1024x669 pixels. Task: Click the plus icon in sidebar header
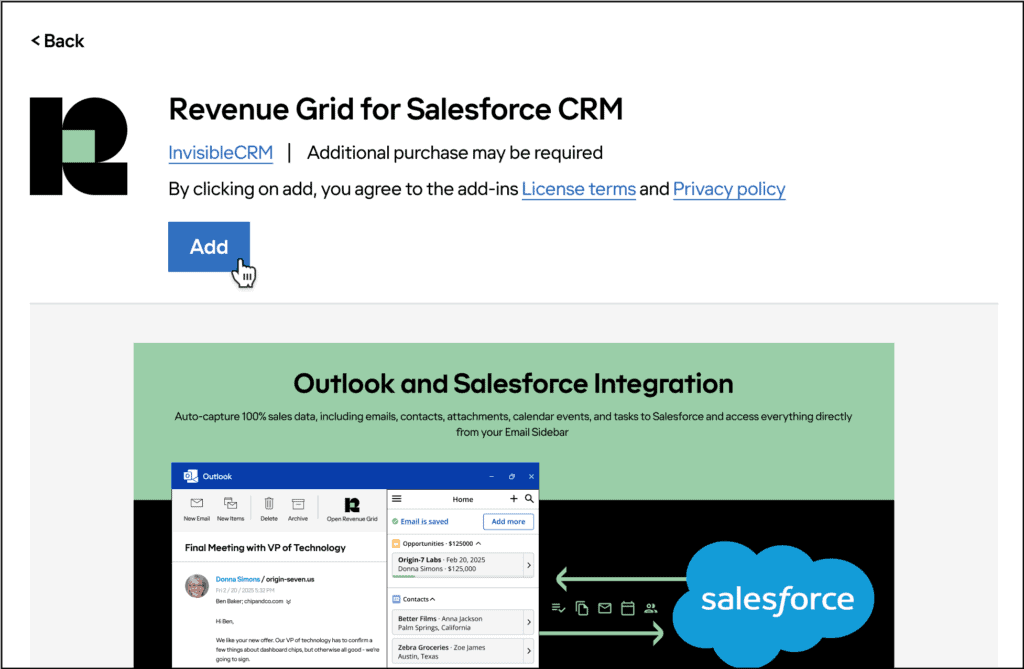[514, 498]
